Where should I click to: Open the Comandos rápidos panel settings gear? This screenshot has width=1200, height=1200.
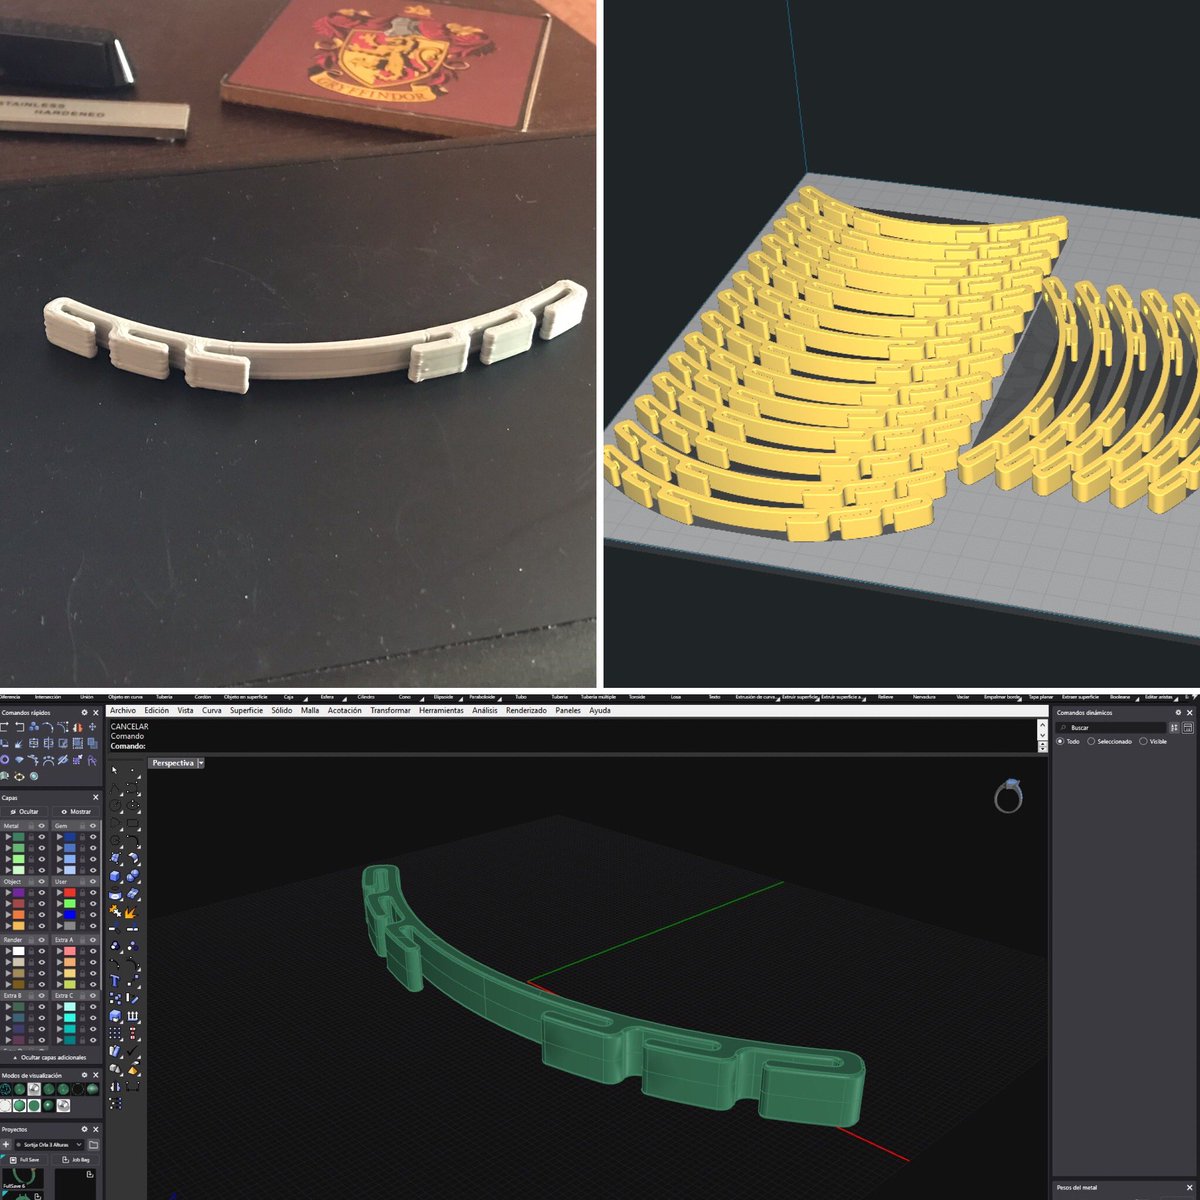[x=85, y=710]
